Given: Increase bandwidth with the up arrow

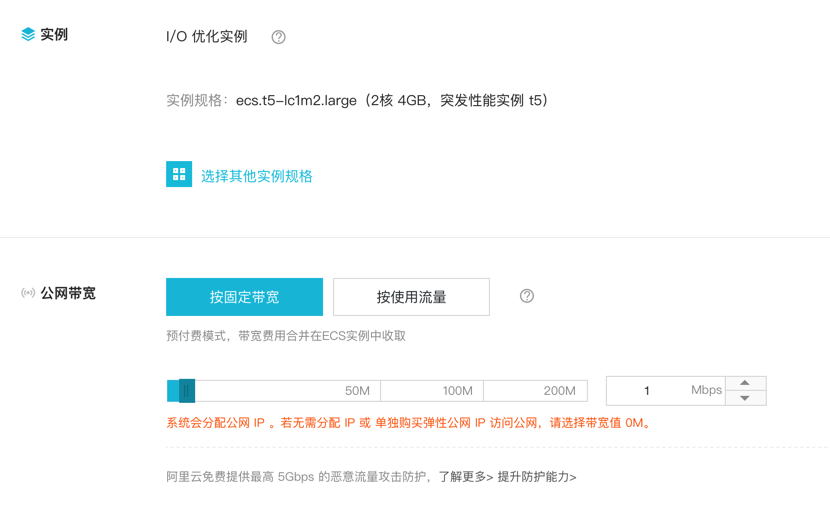Looking at the screenshot, I should click(745, 383).
